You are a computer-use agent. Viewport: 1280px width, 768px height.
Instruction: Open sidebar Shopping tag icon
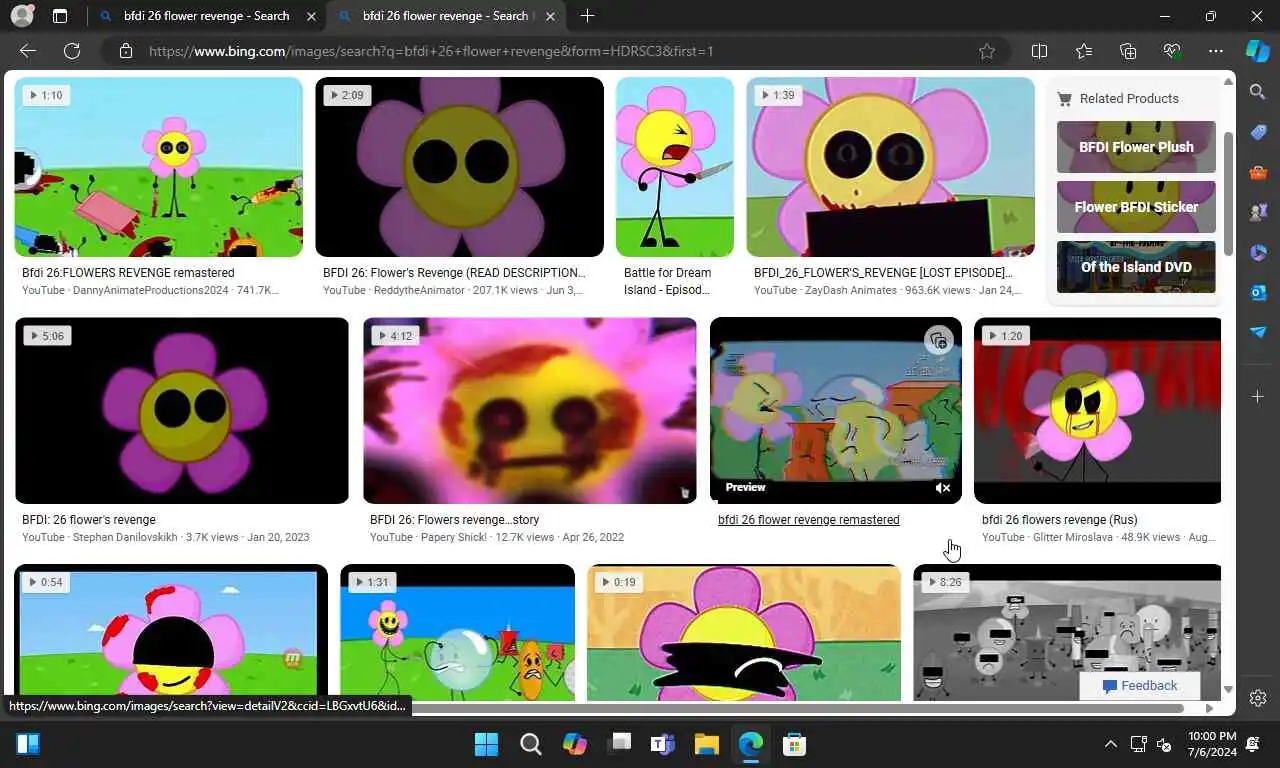1258,132
